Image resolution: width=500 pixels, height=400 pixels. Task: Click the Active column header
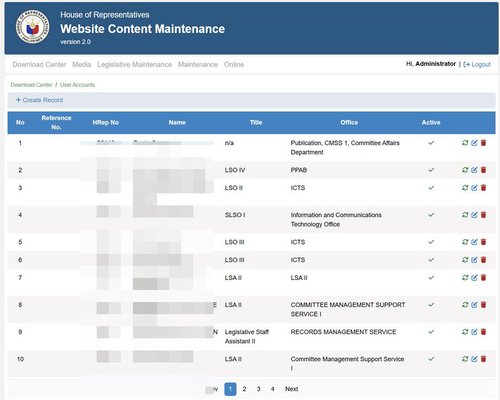pos(431,123)
